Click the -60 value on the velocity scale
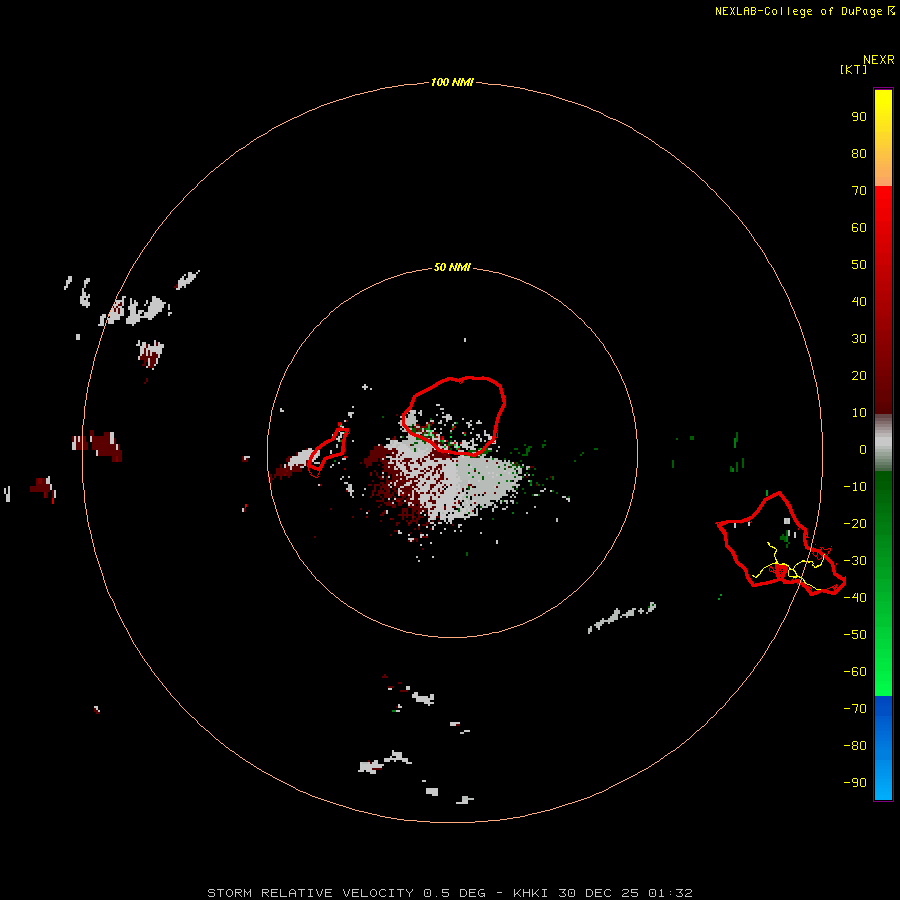The height and width of the screenshot is (900, 900). coord(855,672)
